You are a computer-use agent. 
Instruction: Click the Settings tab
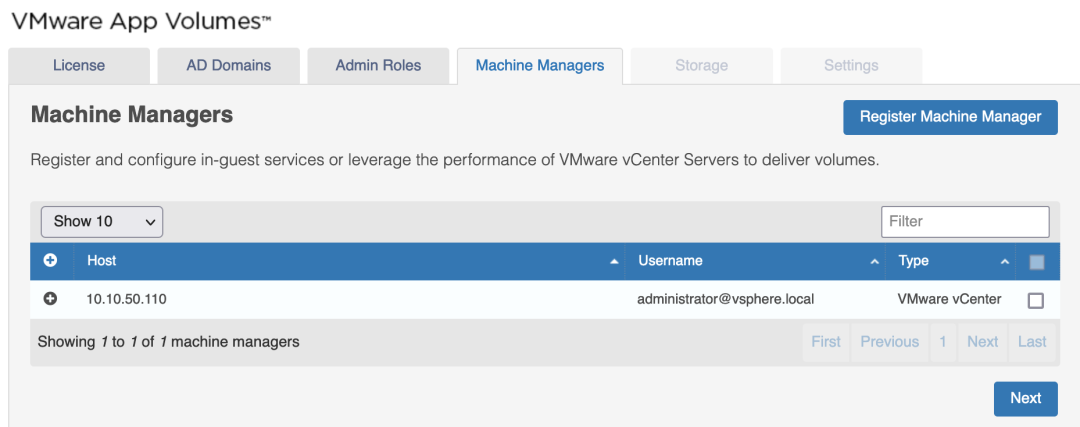[x=851, y=66]
